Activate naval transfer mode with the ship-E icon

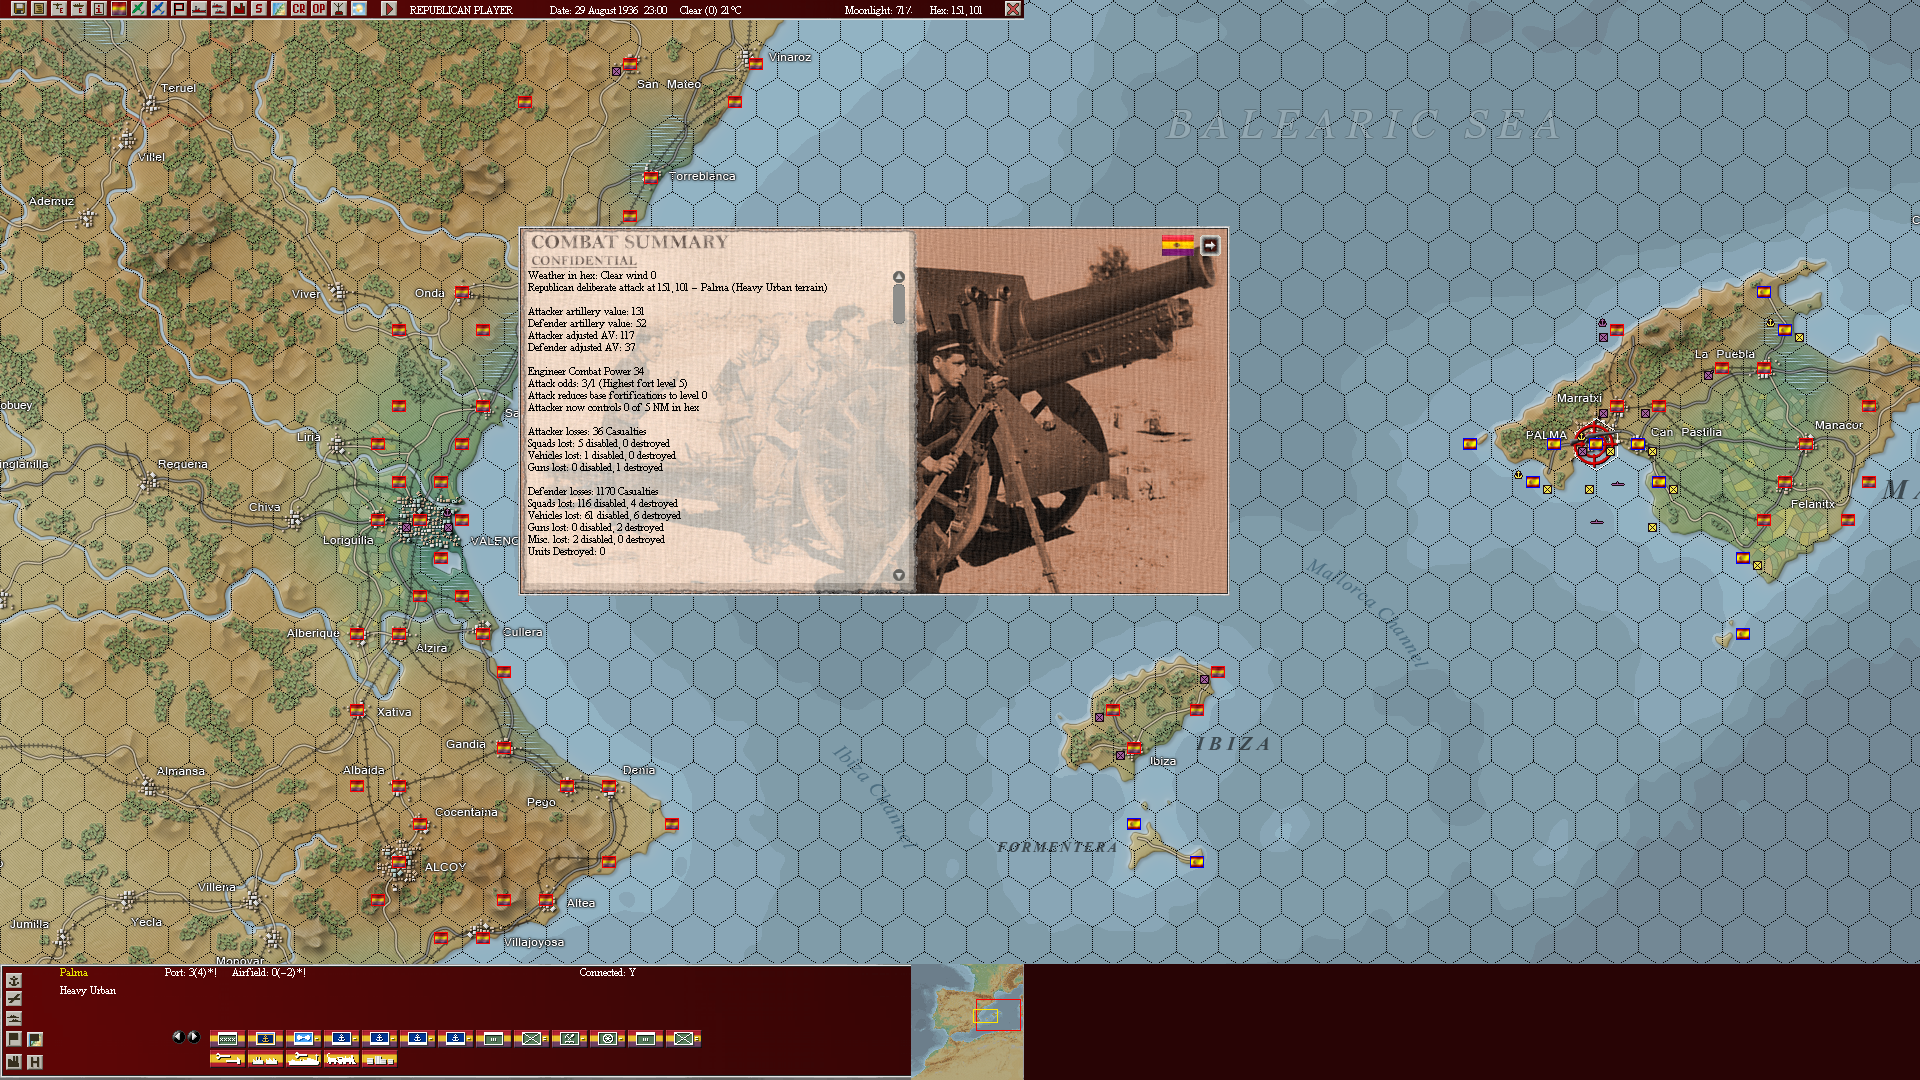coord(78,9)
